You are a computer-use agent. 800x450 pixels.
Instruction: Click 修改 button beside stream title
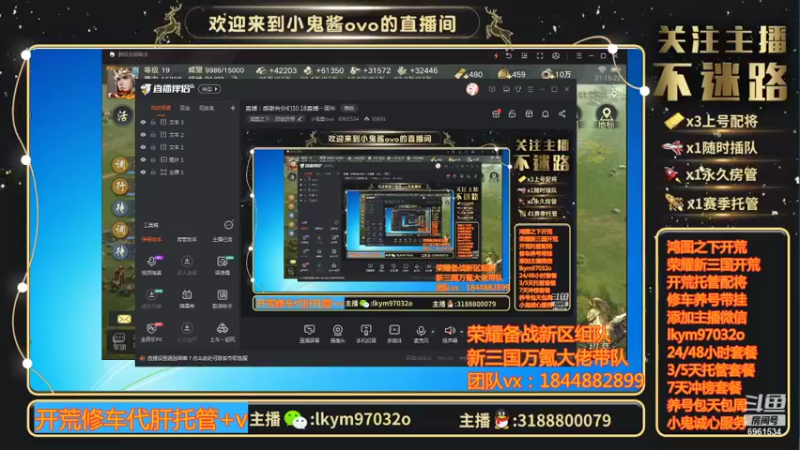click(349, 108)
